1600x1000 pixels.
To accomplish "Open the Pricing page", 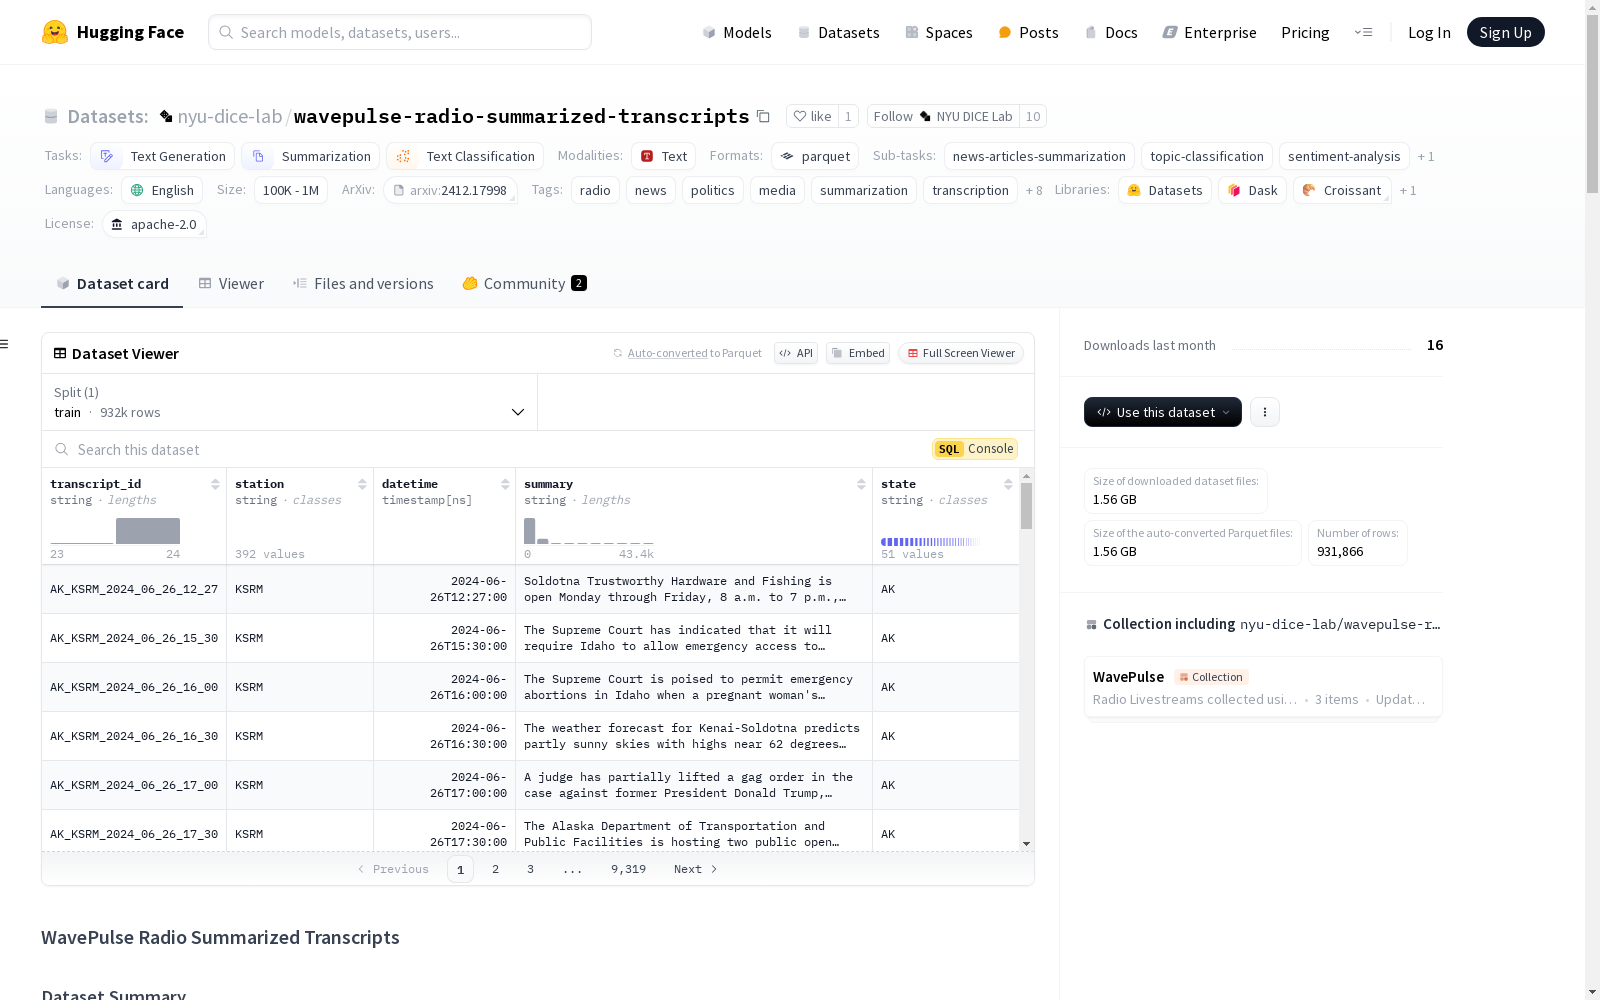I will (1305, 32).
